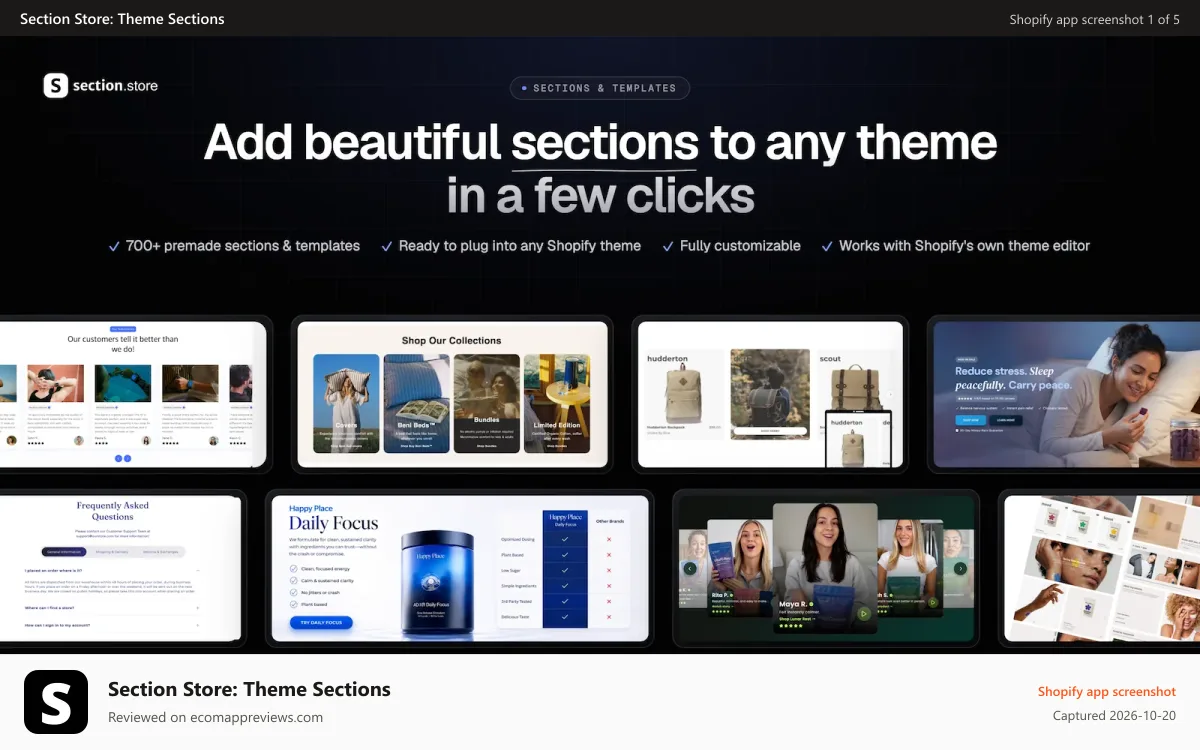Click the previous arrow in the video testimonial carousel
This screenshot has width=1200, height=750.
tap(690, 569)
